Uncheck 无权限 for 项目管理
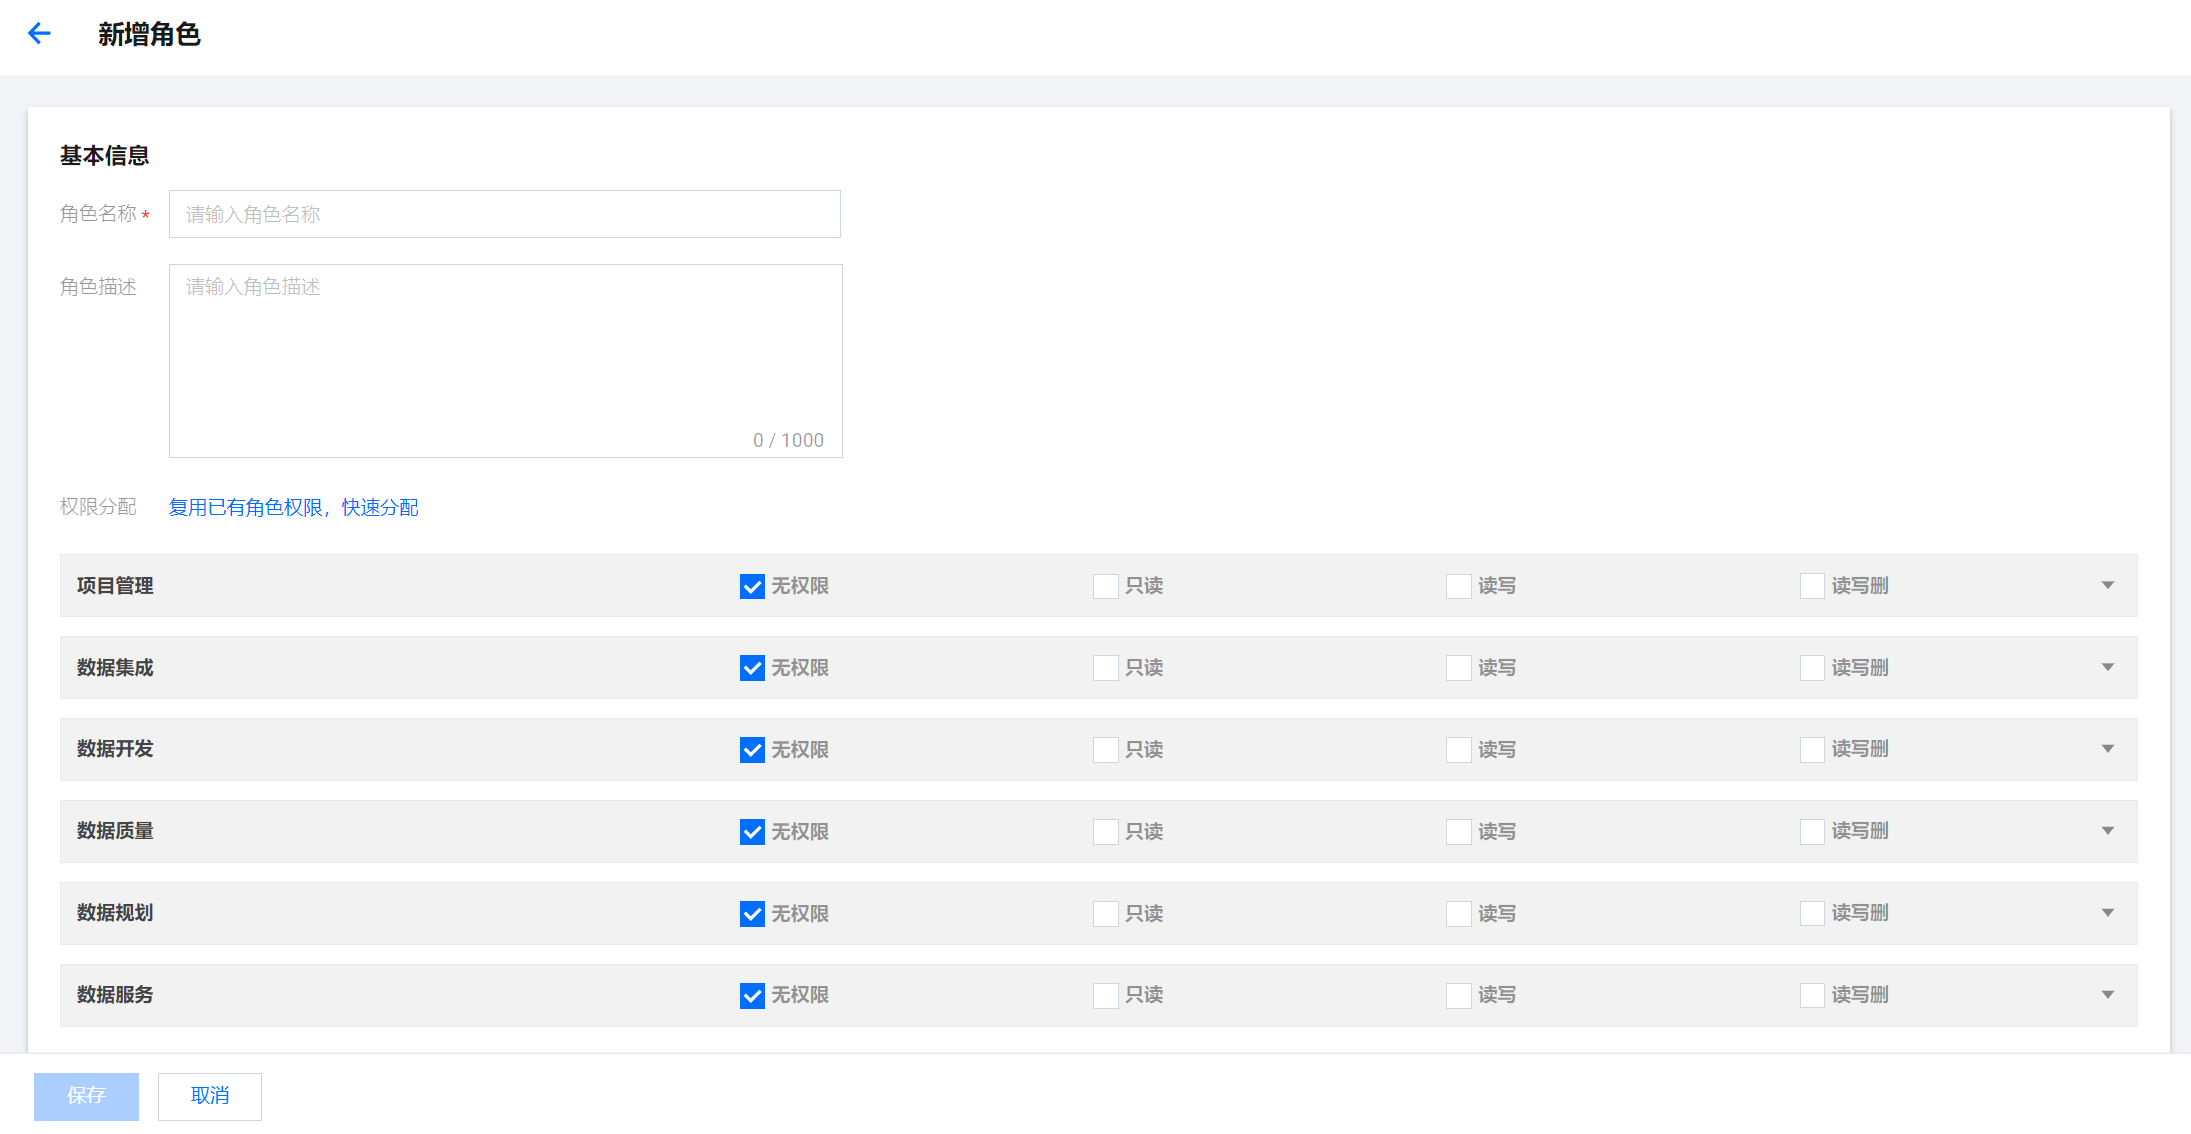The image size is (2191, 1134). 752,587
